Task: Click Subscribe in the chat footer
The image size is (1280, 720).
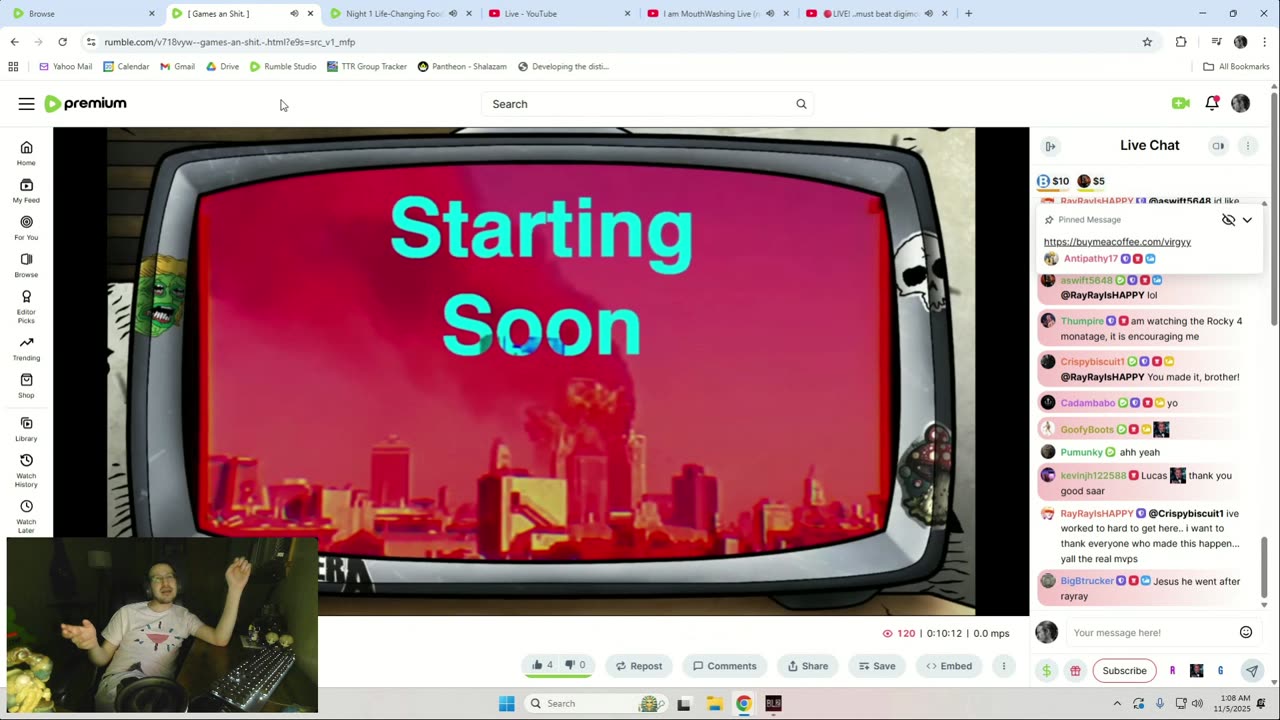Action: tap(1124, 671)
